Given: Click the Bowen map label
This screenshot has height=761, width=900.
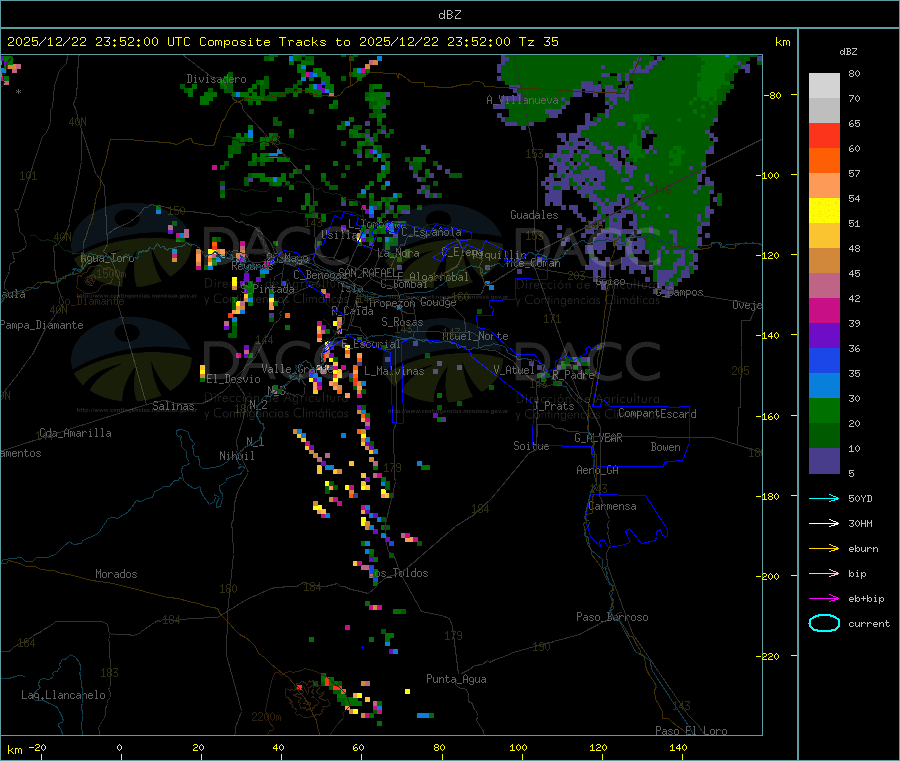Looking at the screenshot, I should tap(666, 447).
